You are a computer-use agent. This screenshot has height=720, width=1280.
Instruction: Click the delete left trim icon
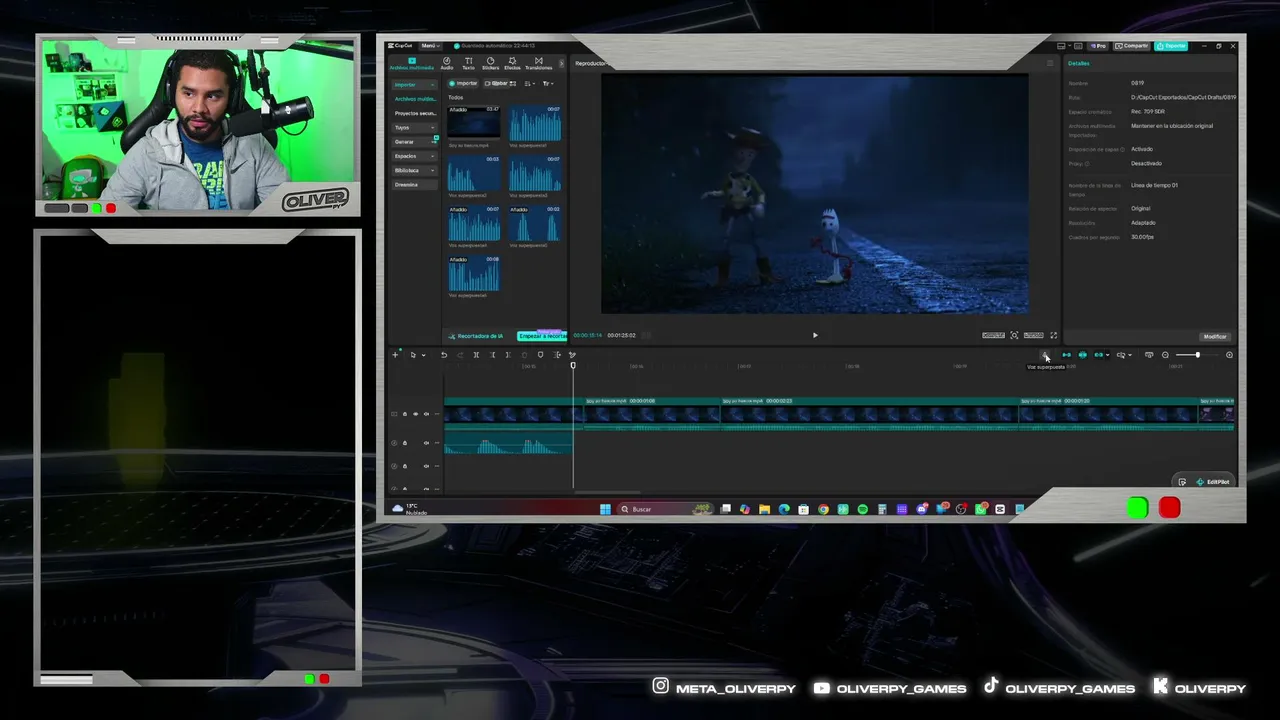(x=492, y=355)
